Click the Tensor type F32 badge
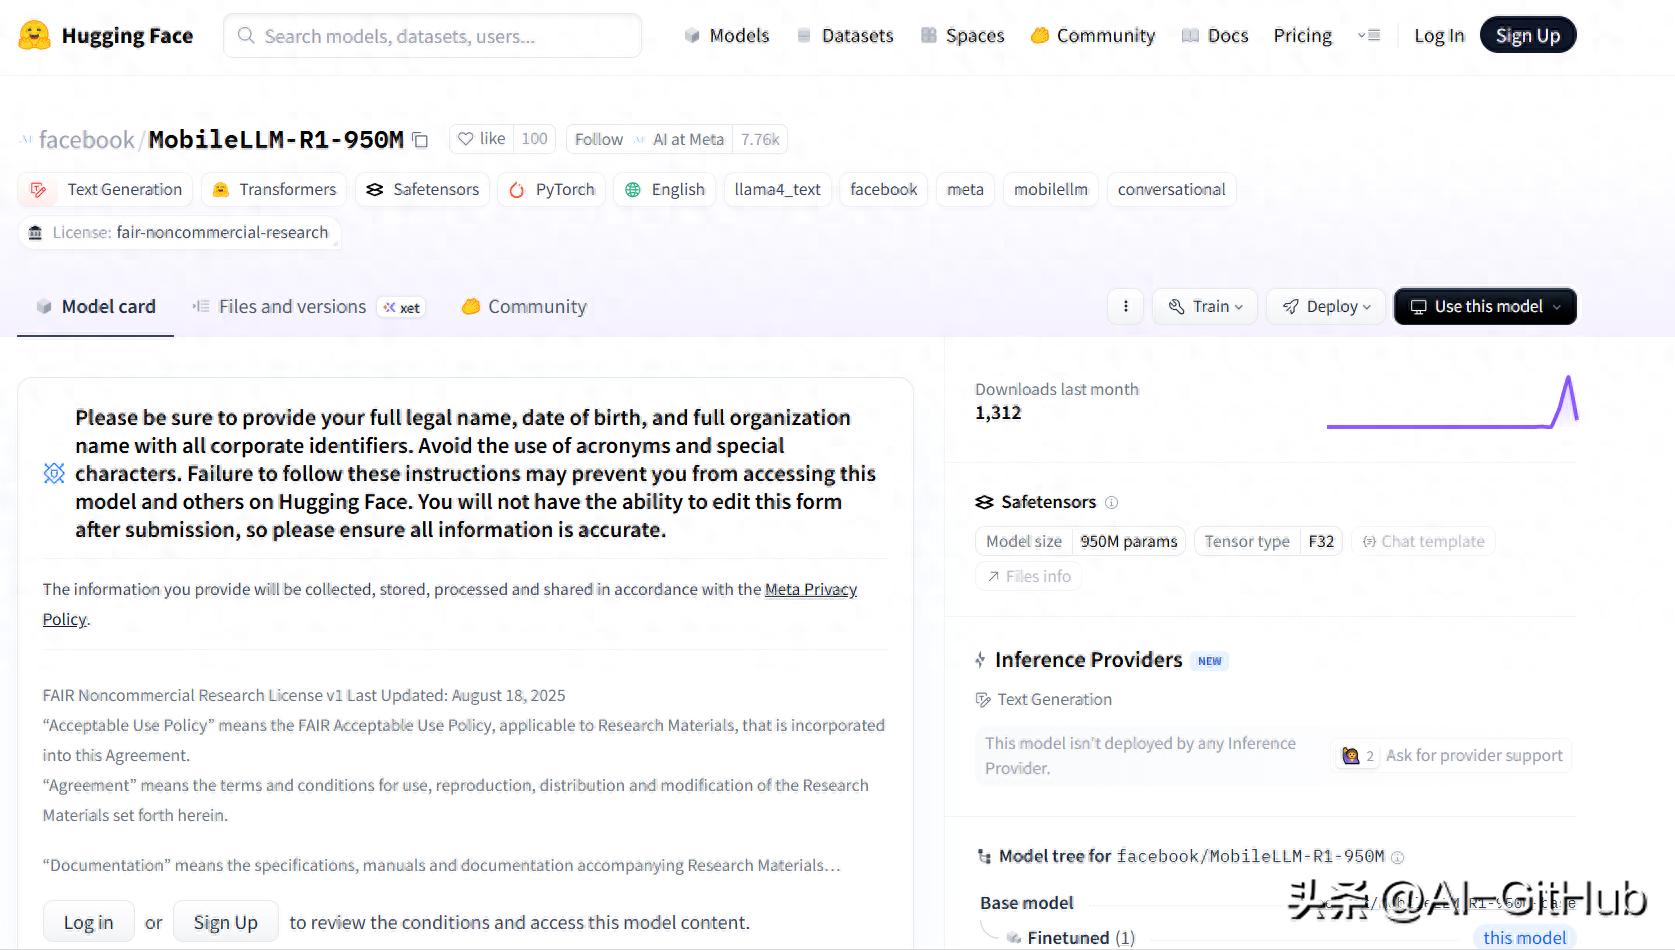This screenshot has height=950, width=1675. pyautogui.click(x=1268, y=541)
